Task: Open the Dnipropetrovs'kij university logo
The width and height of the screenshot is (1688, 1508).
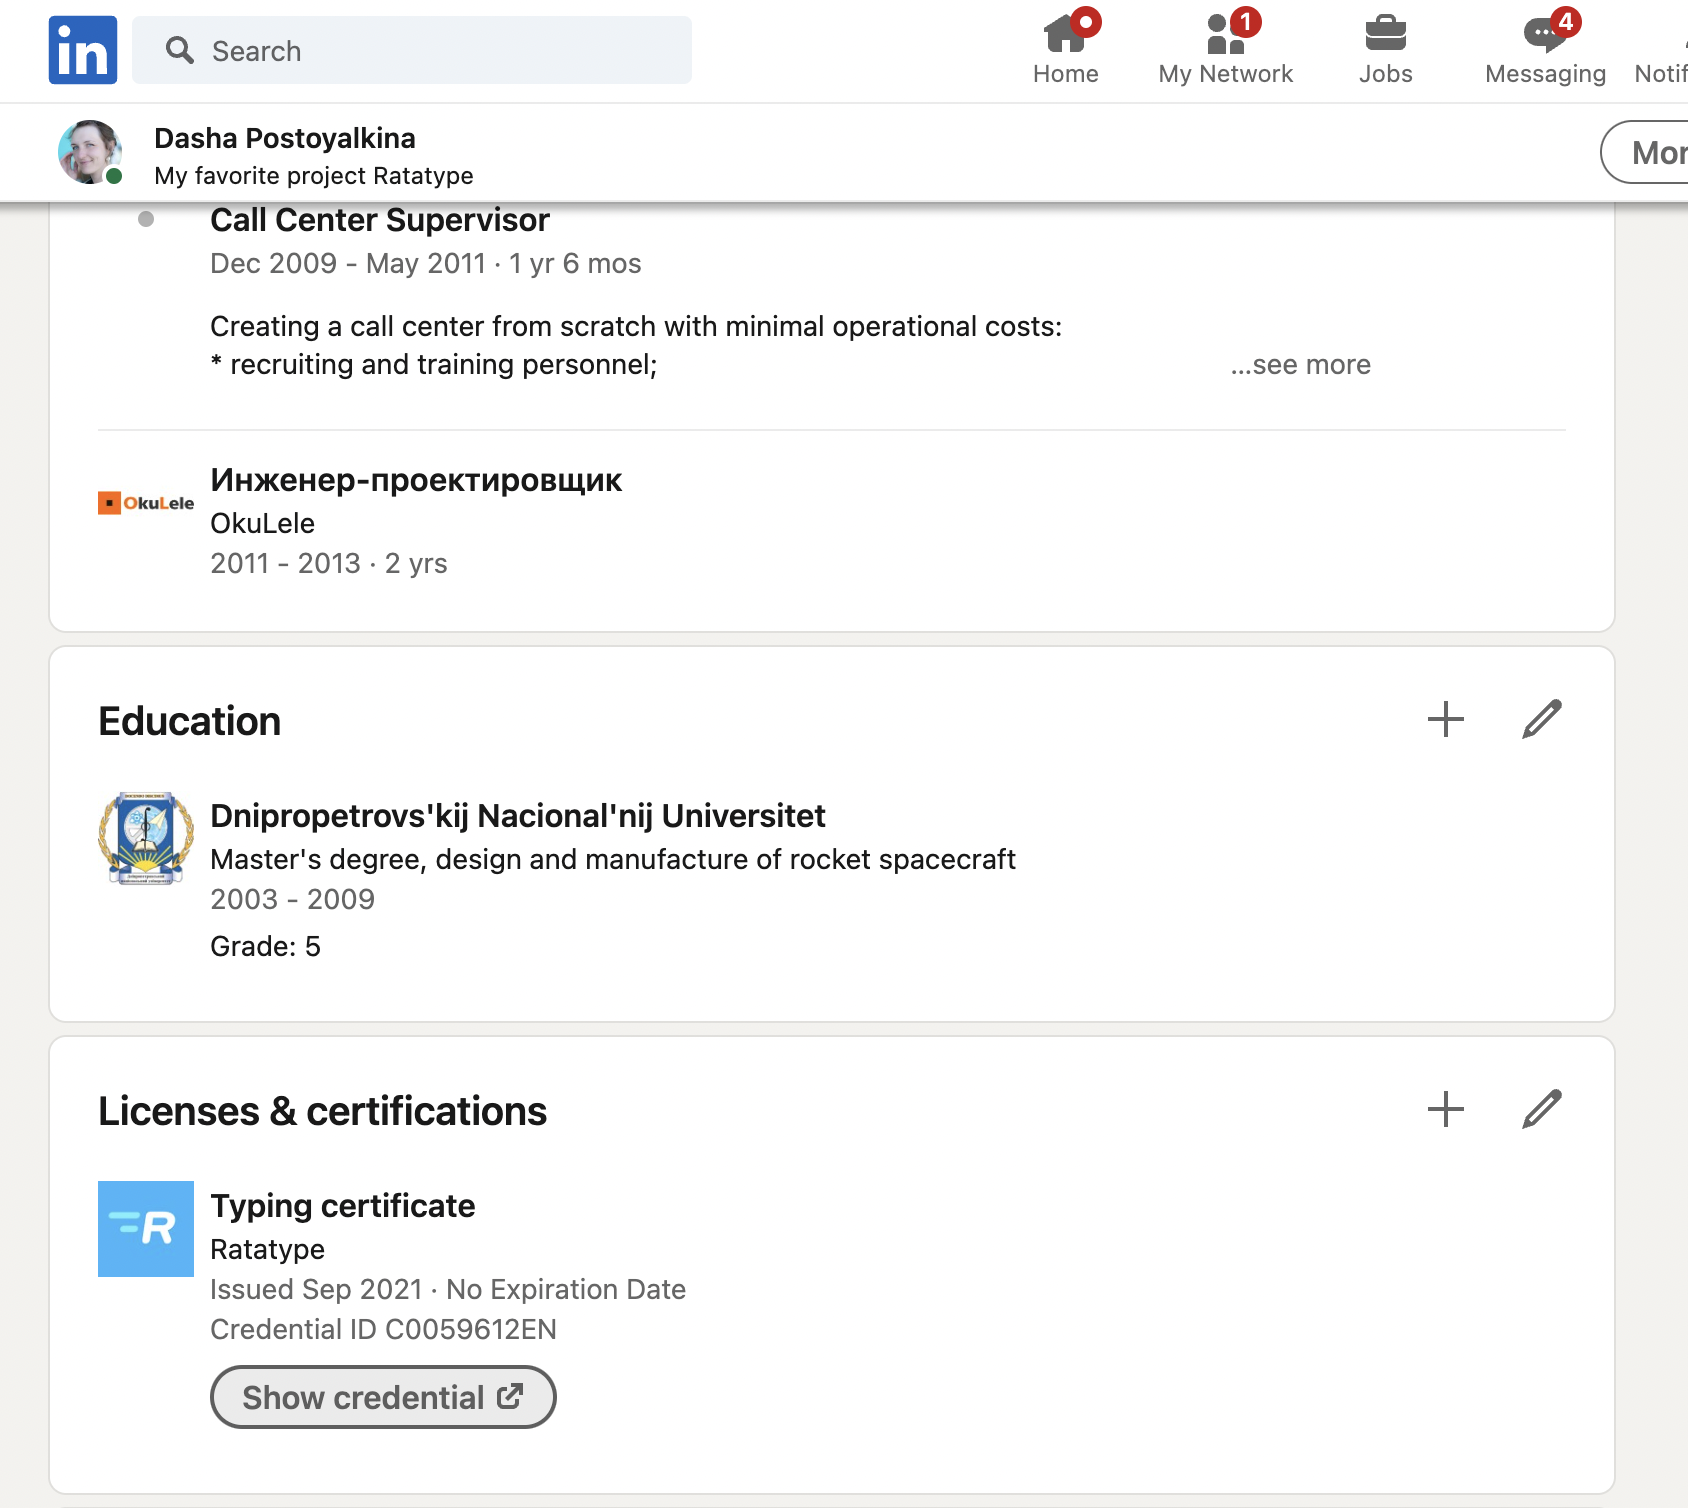Action: [146, 838]
